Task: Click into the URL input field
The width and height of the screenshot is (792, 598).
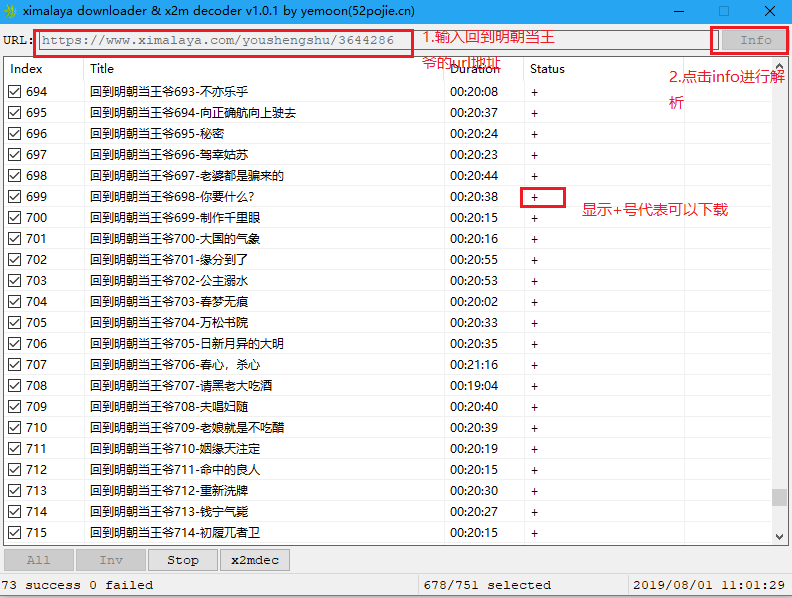Action: (x=379, y=40)
